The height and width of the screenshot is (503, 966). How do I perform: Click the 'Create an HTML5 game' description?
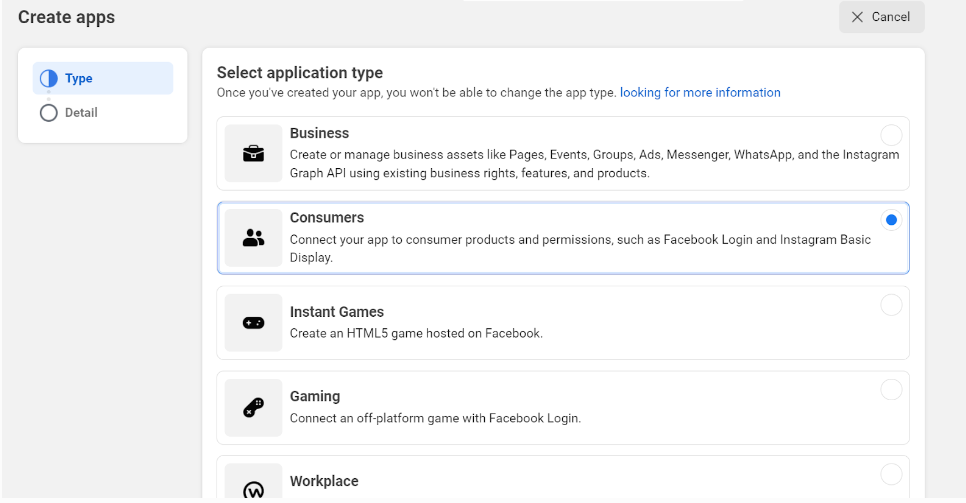click(416, 333)
